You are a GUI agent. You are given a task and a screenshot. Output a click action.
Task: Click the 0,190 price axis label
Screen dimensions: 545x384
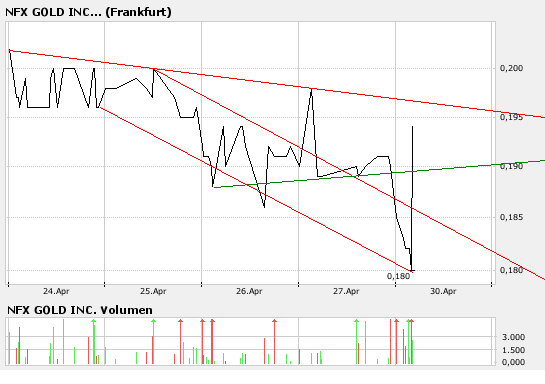(511, 166)
